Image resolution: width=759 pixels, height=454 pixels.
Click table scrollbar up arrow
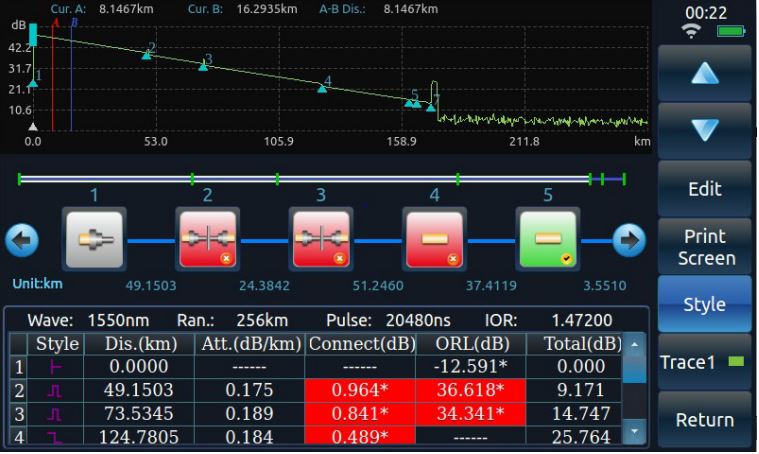click(634, 344)
